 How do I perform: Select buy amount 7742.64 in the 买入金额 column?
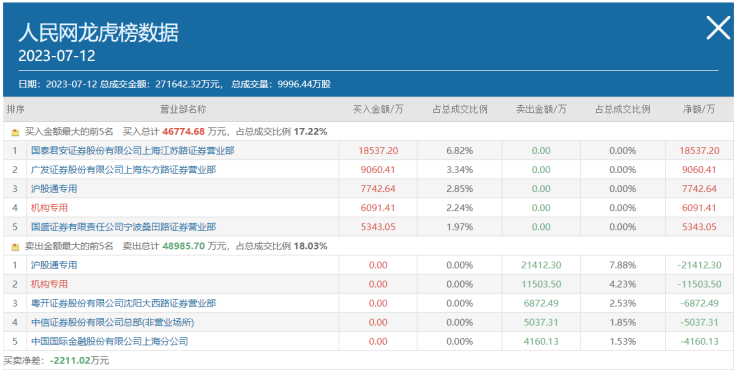tap(378, 189)
